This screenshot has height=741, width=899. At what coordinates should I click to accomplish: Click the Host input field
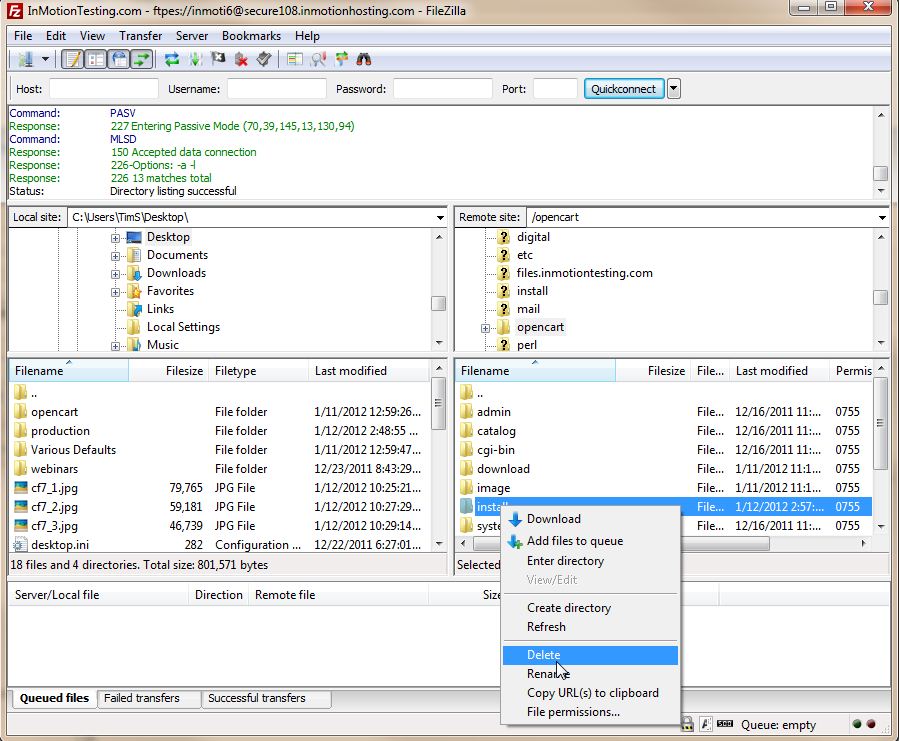point(103,89)
